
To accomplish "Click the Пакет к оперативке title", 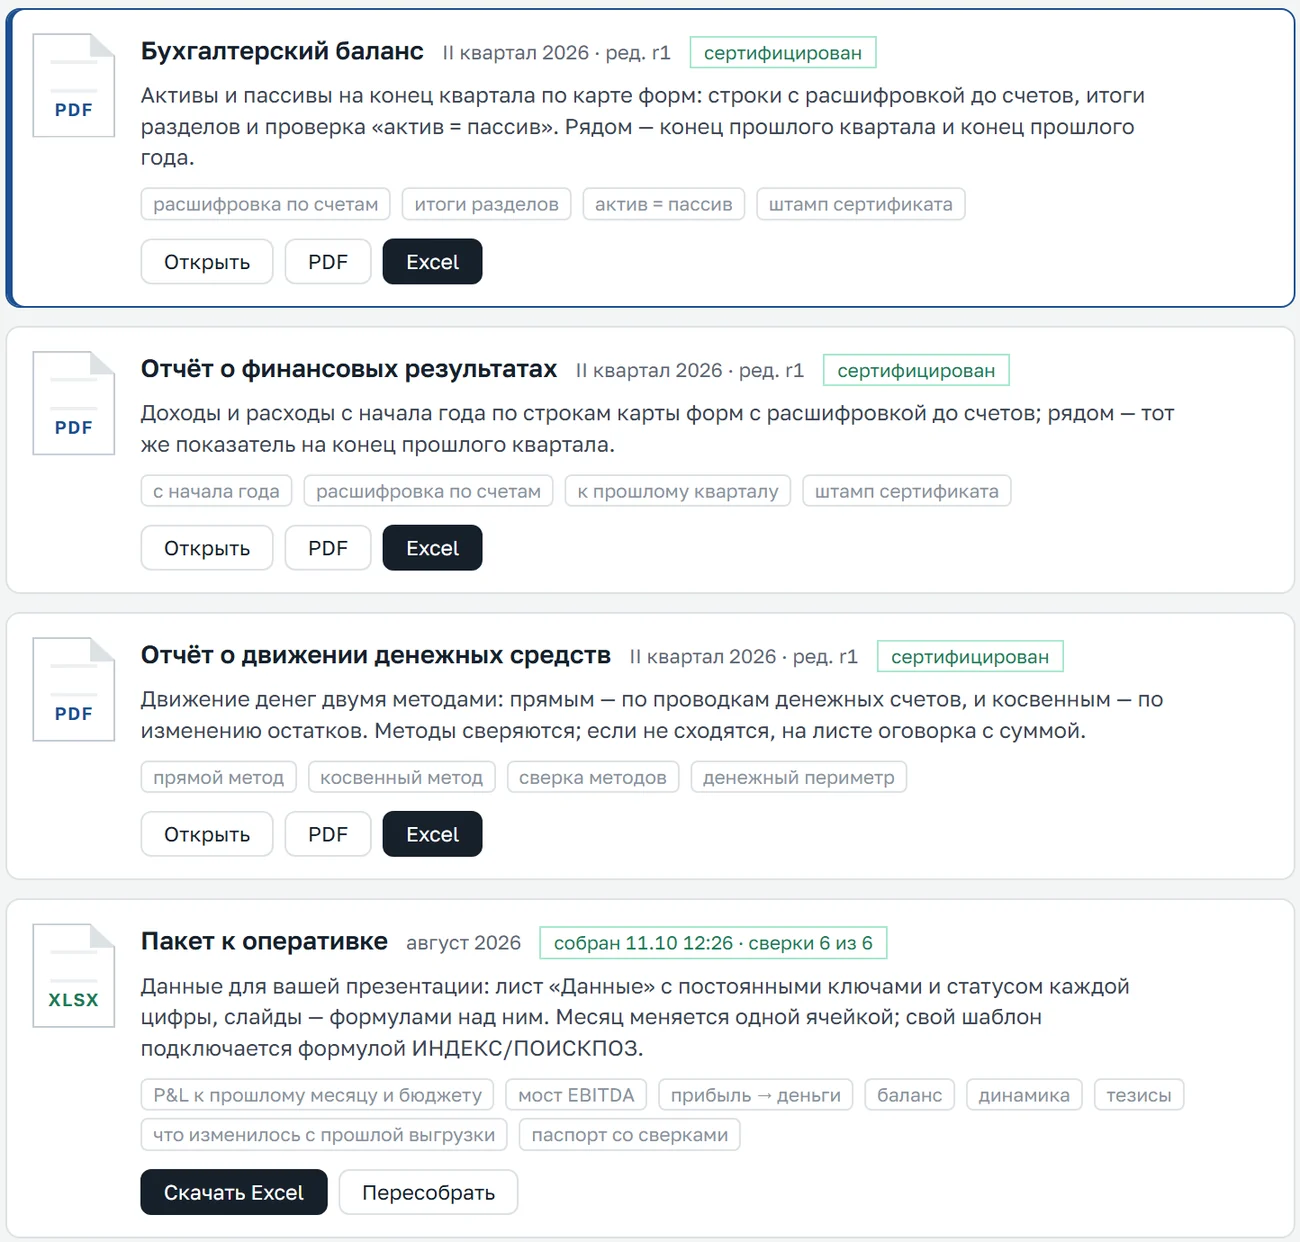I will (x=264, y=941).
